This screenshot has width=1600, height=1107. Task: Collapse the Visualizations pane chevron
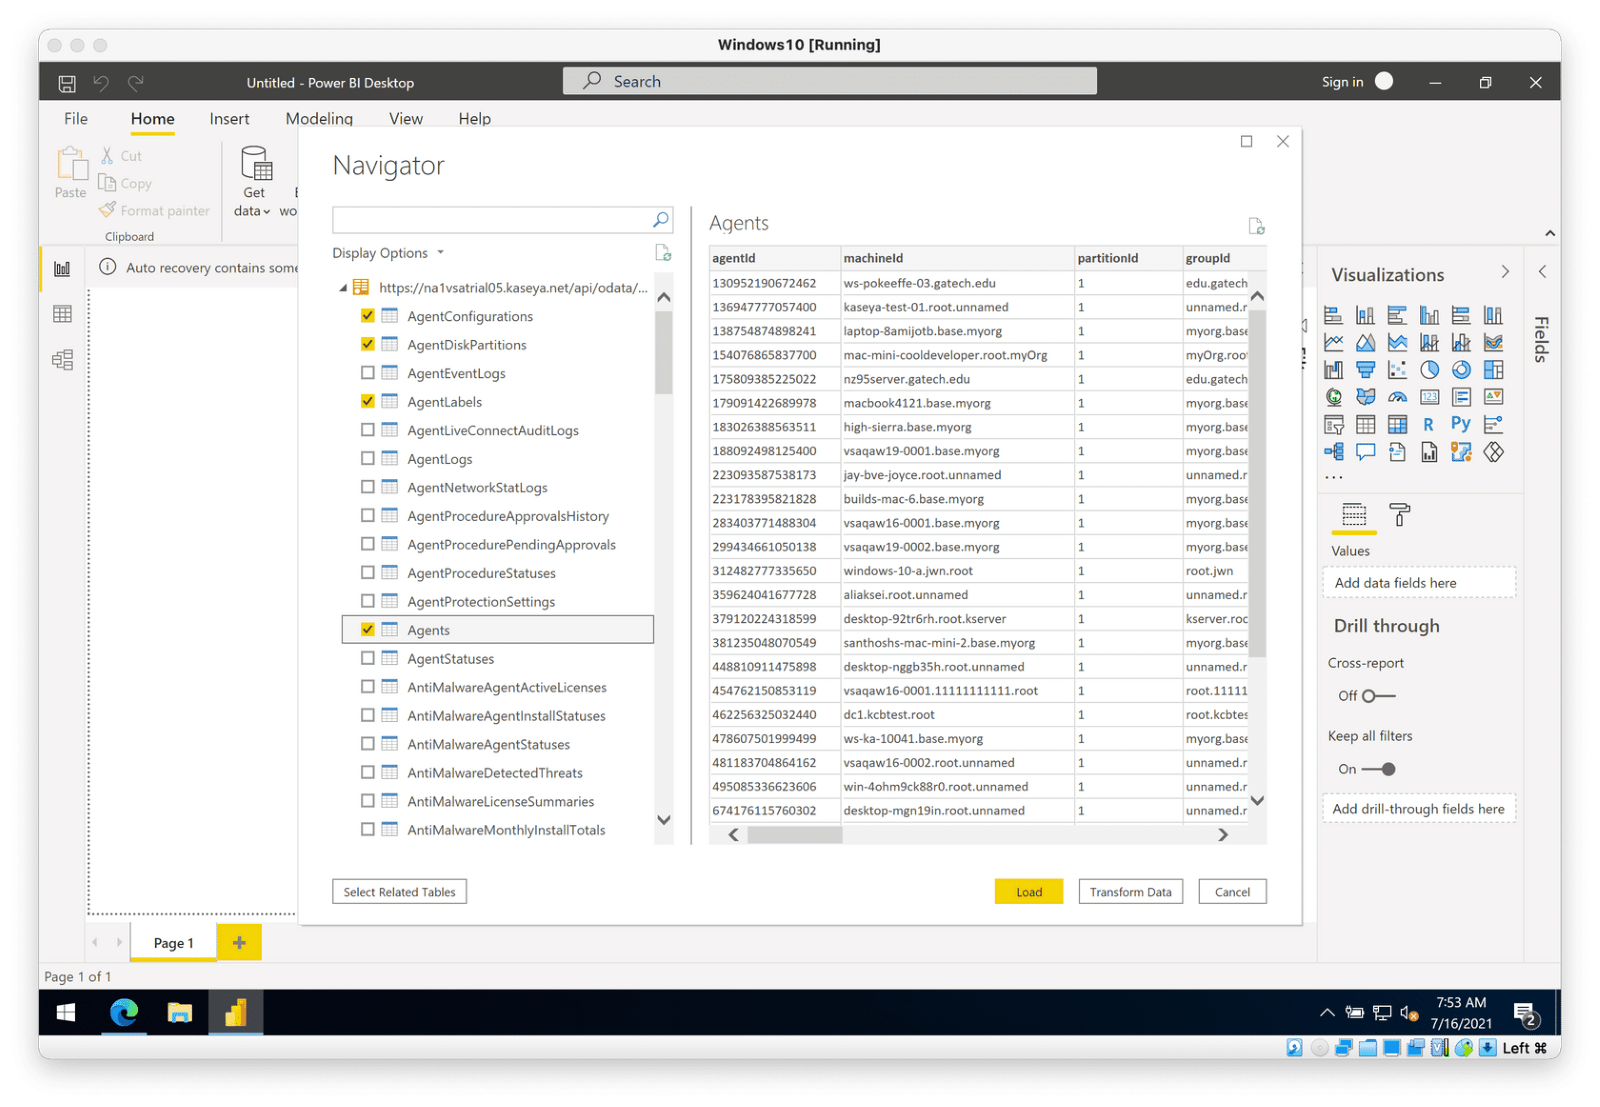tap(1506, 272)
